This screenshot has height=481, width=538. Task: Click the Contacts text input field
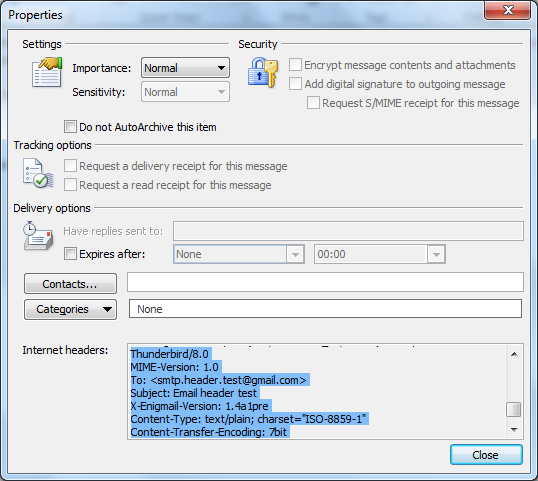point(325,282)
